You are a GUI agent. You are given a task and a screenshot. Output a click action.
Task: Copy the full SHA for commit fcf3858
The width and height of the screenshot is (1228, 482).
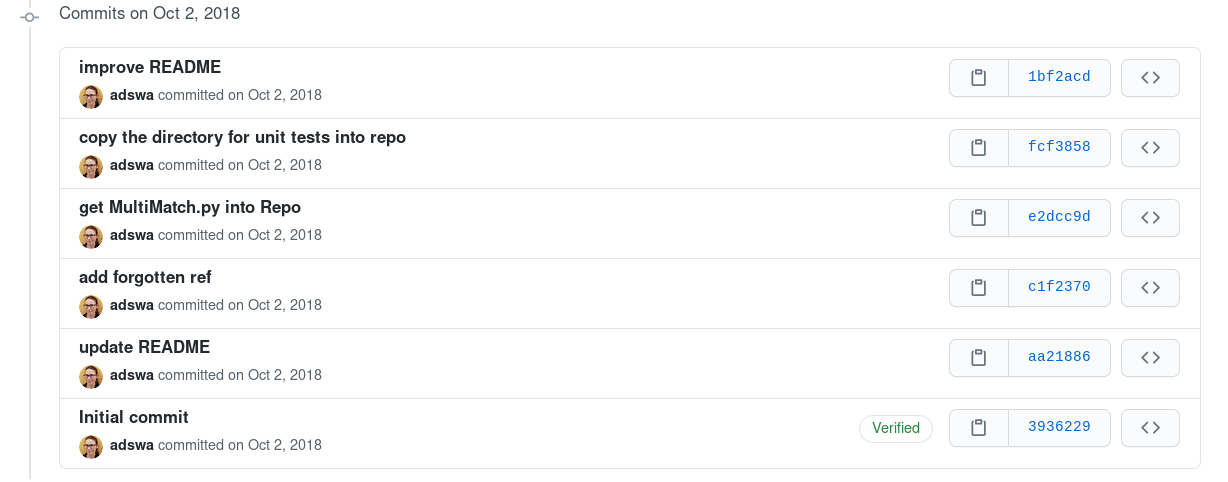[979, 148]
